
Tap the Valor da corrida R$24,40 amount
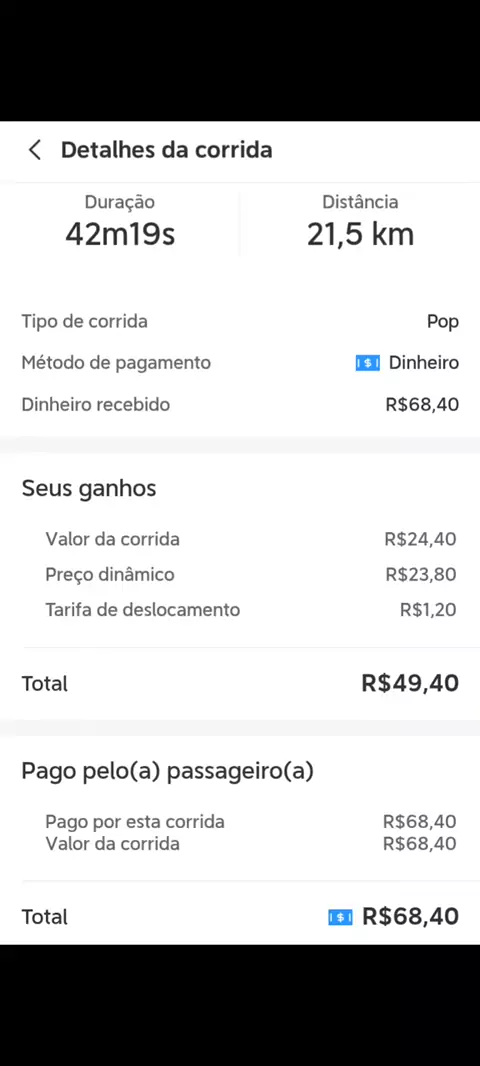coord(420,540)
